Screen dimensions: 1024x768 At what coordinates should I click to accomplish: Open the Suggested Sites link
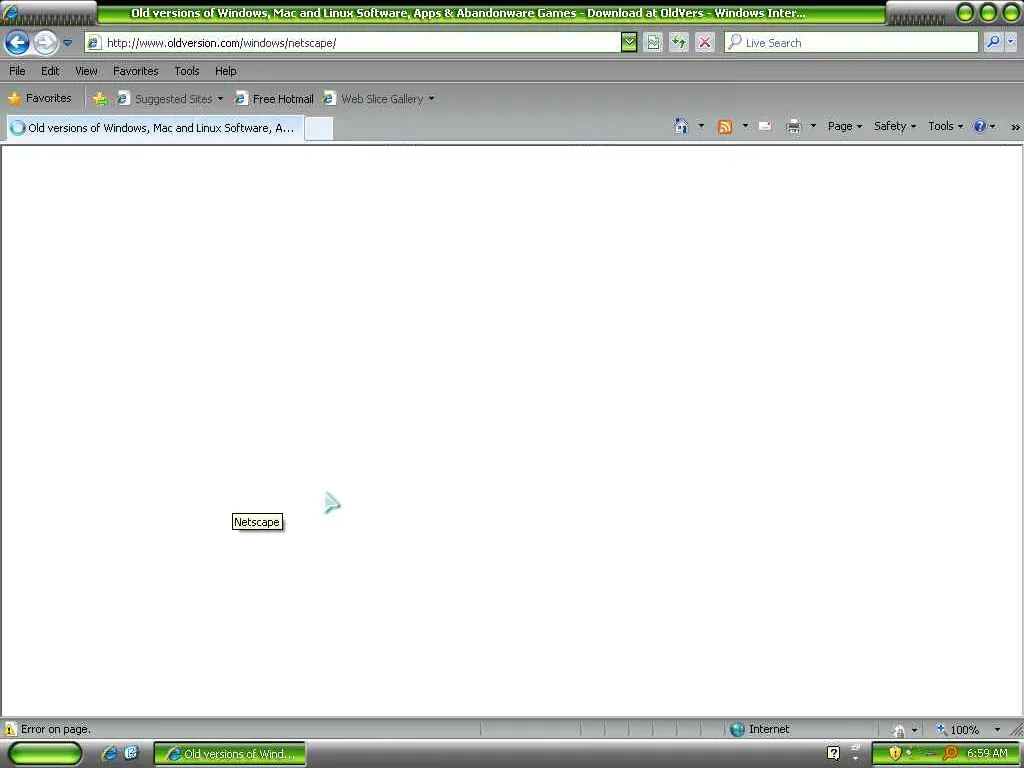[x=166, y=99]
